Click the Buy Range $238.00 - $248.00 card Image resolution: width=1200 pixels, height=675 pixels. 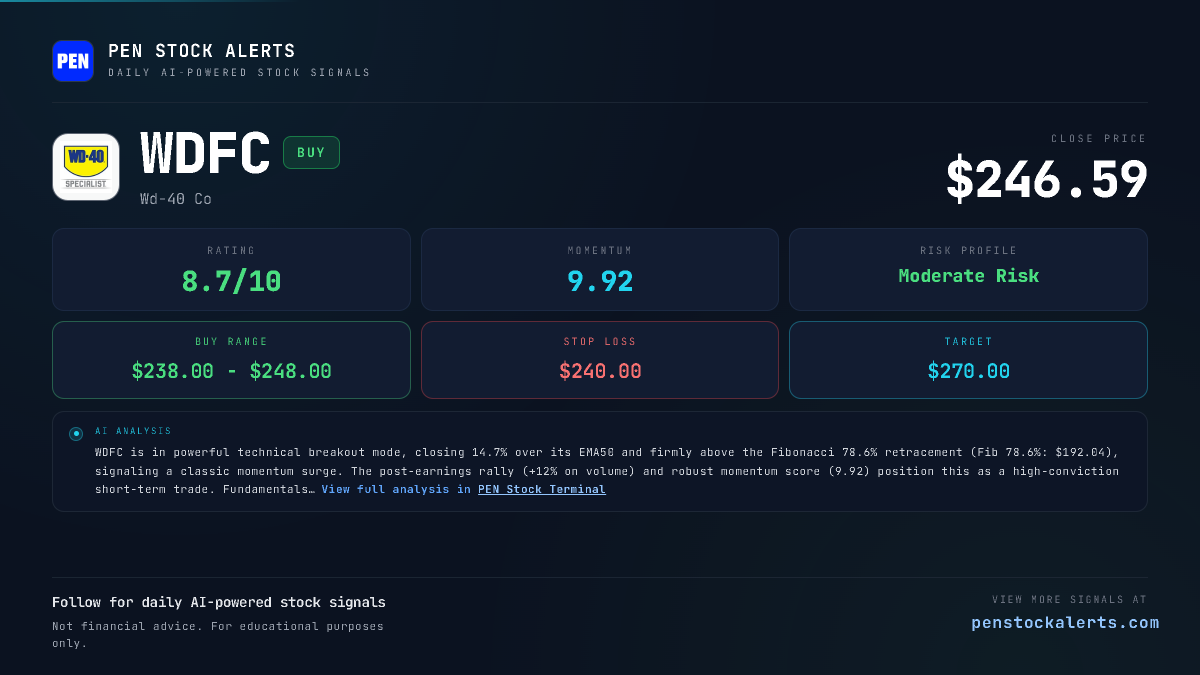231,360
